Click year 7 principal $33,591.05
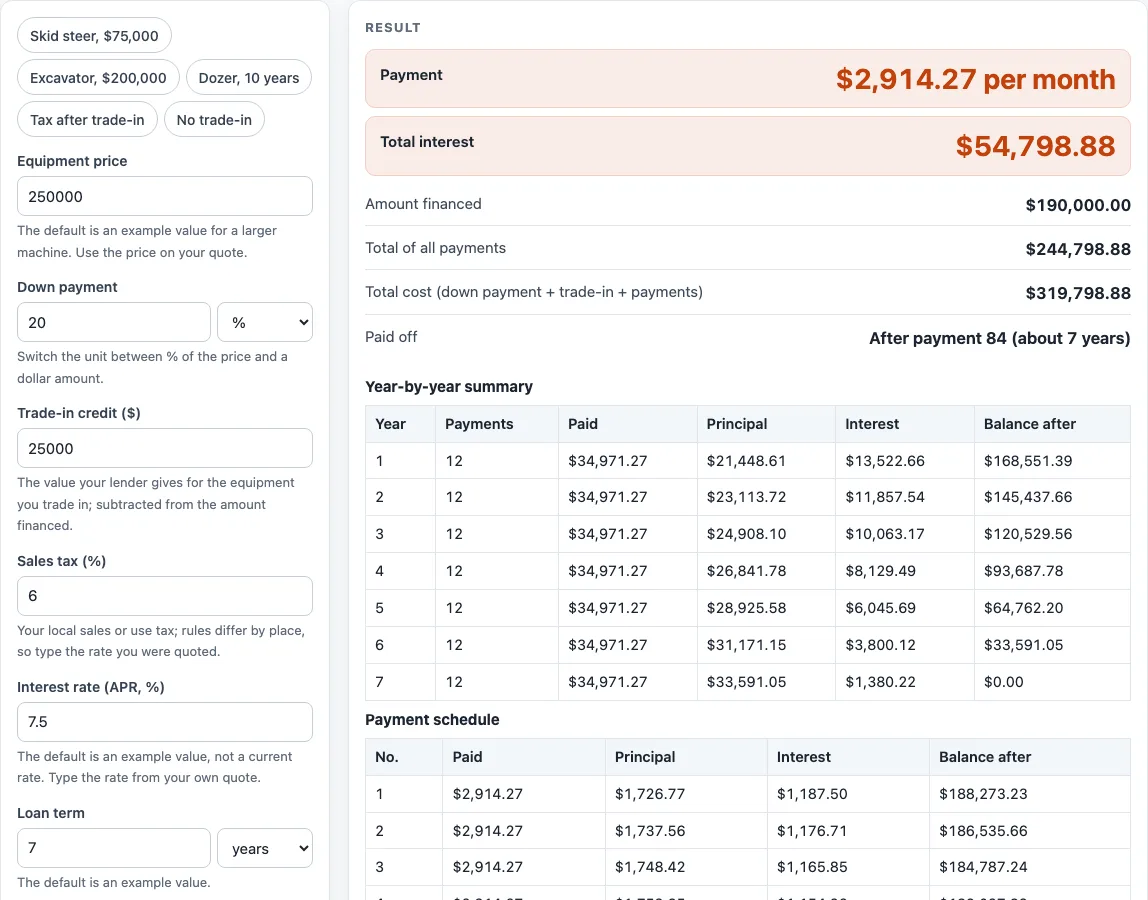Image resolution: width=1148 pixels, height=900 pixels. [x=746, y=682]
